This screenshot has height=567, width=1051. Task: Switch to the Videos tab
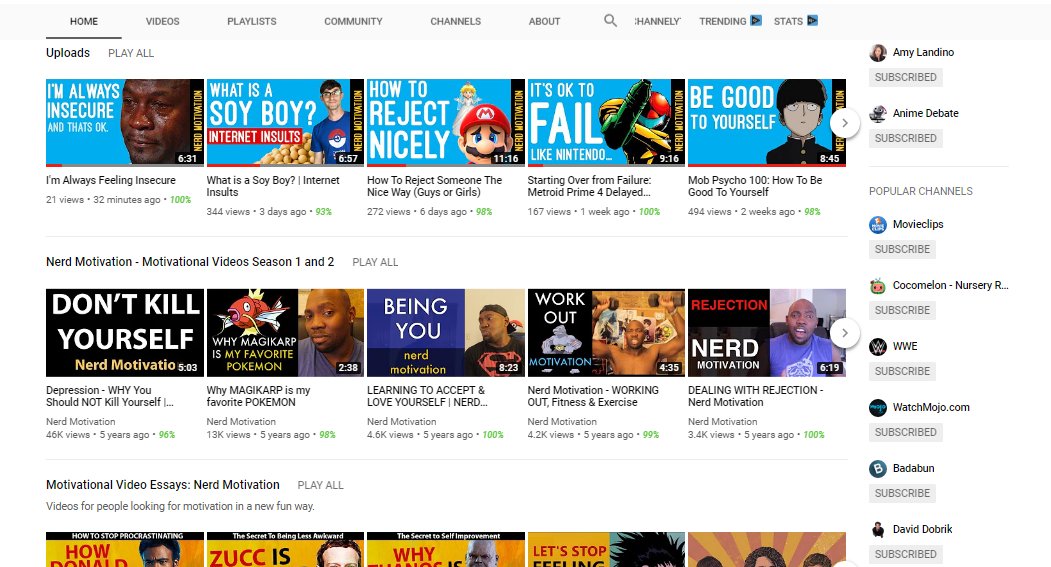163,21
